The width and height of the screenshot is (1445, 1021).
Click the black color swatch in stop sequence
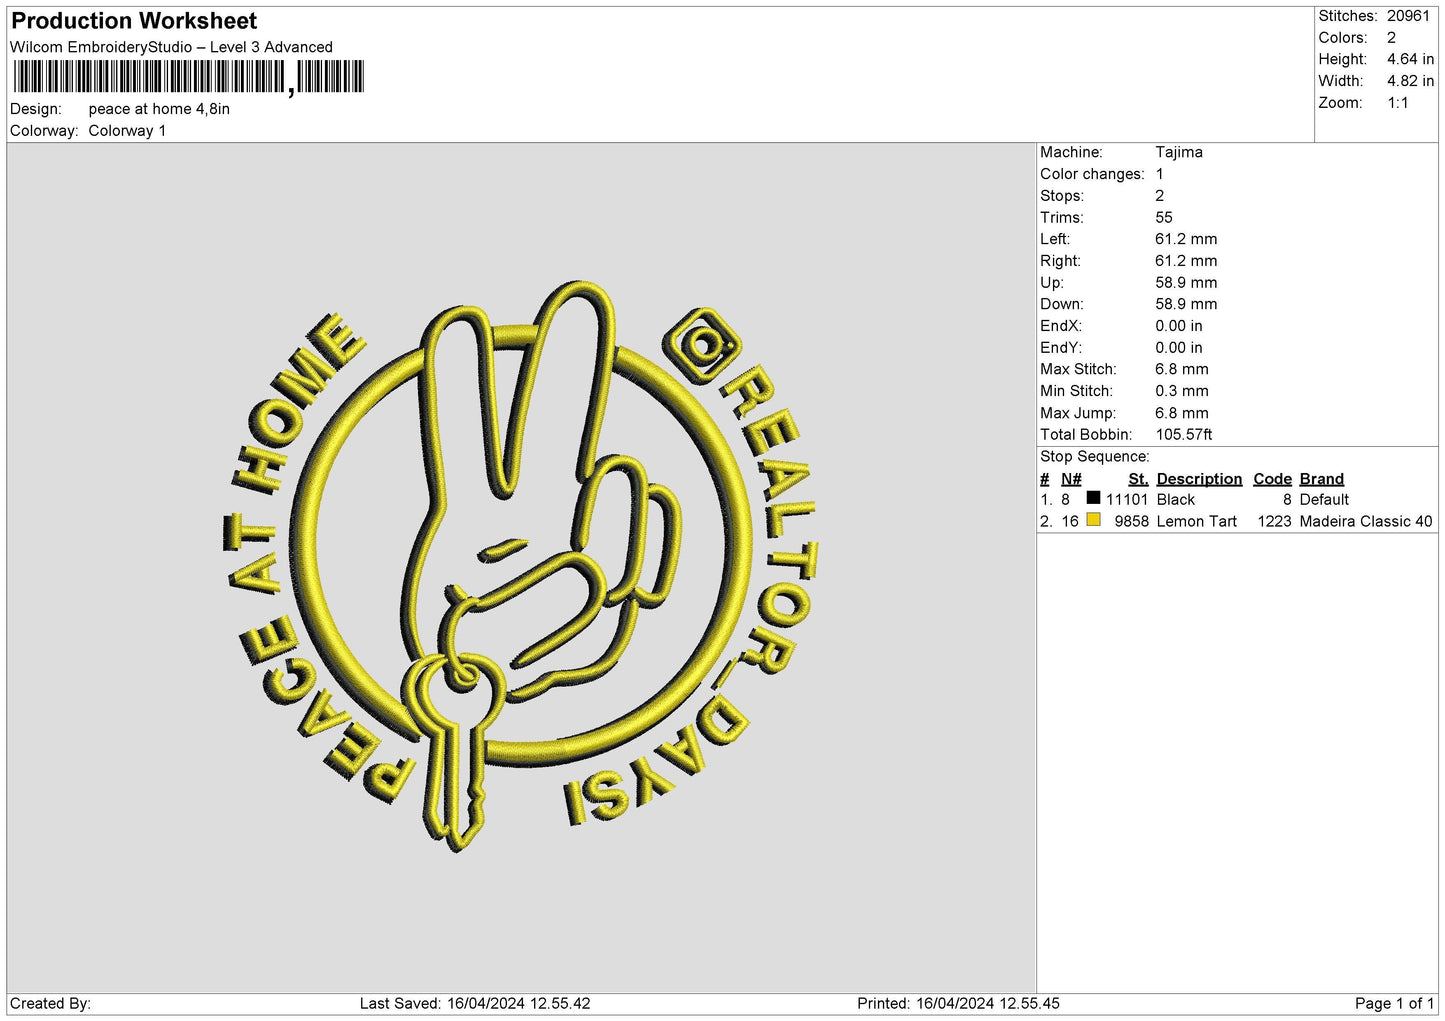click(1093, 498)
